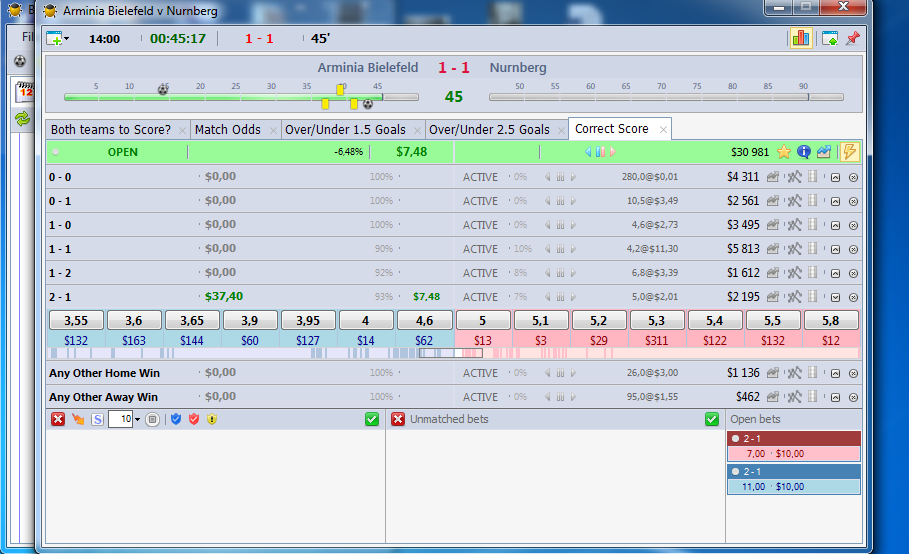Toggle the S stake icon in bet panel

tap(97, 419)
